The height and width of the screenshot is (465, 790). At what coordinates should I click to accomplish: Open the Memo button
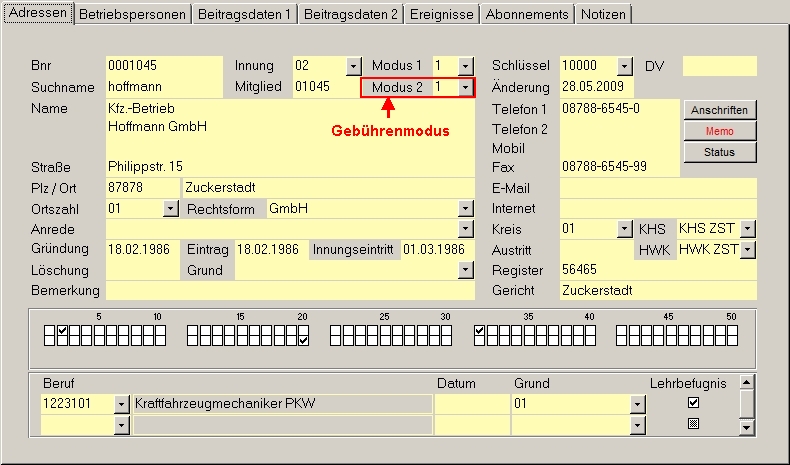click(719, 131)
